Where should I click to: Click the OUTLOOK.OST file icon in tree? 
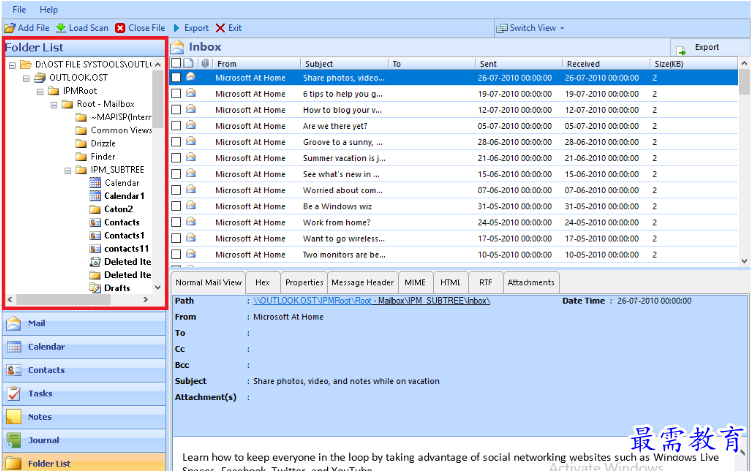40,77
